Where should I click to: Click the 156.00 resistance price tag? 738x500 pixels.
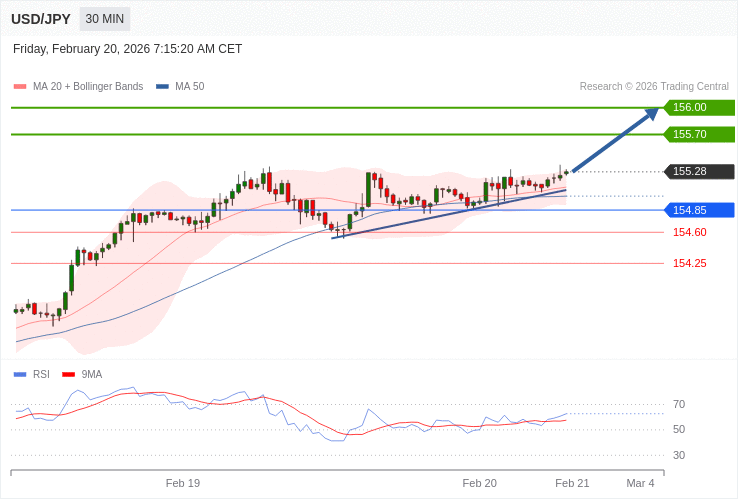(699, 107)
